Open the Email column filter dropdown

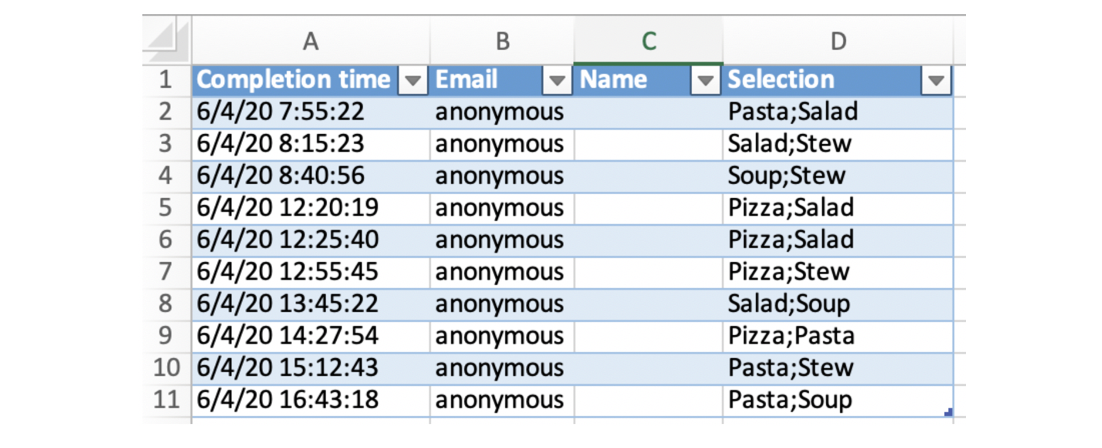558,81
